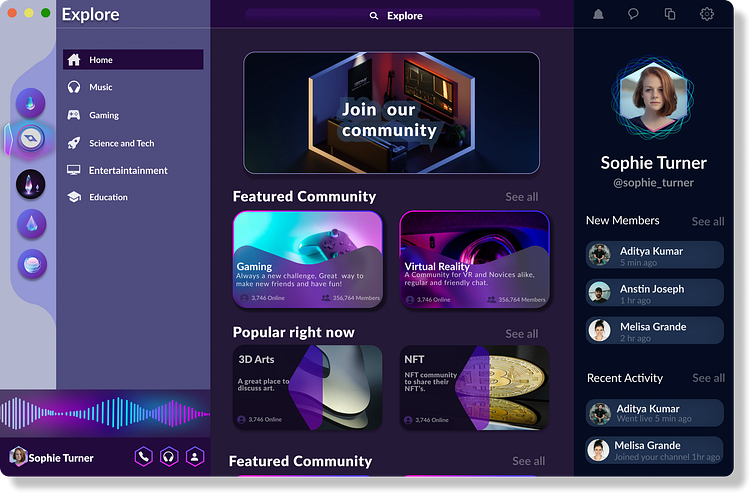Click Aditya Kumar's avatar in Recent Activity

click(599, 413)
